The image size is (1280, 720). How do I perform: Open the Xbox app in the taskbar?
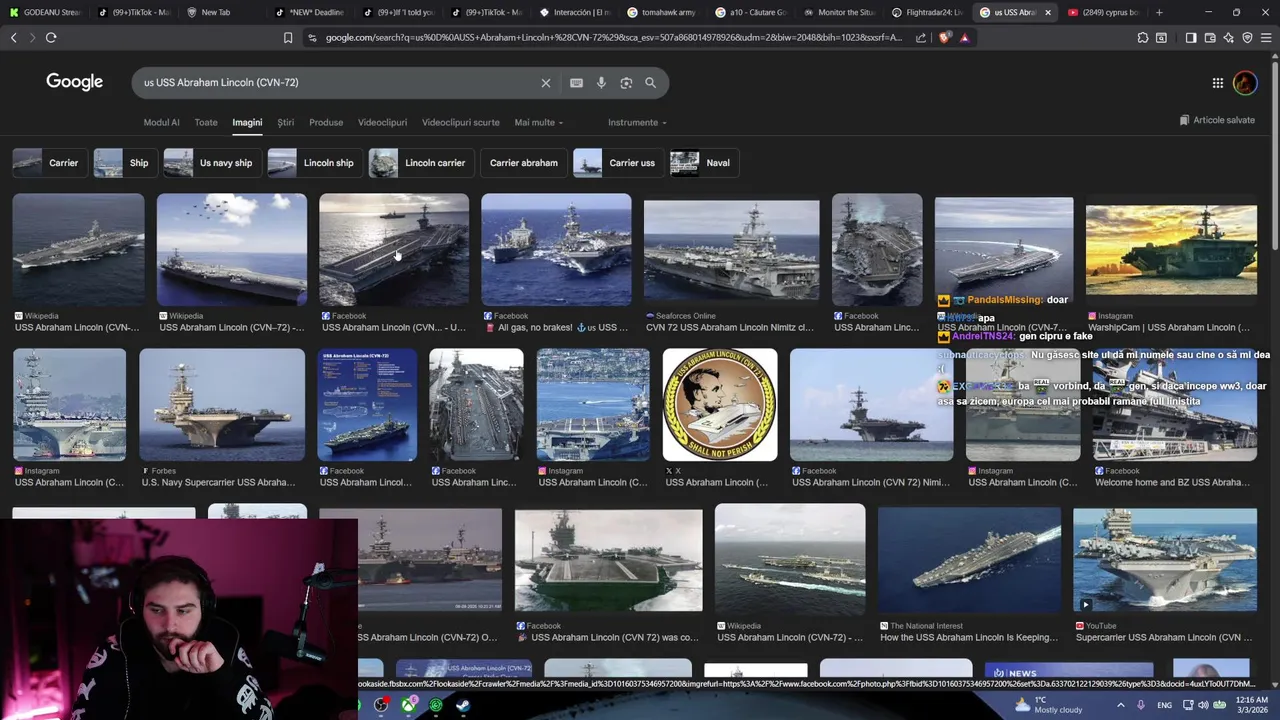coord(409,705)
